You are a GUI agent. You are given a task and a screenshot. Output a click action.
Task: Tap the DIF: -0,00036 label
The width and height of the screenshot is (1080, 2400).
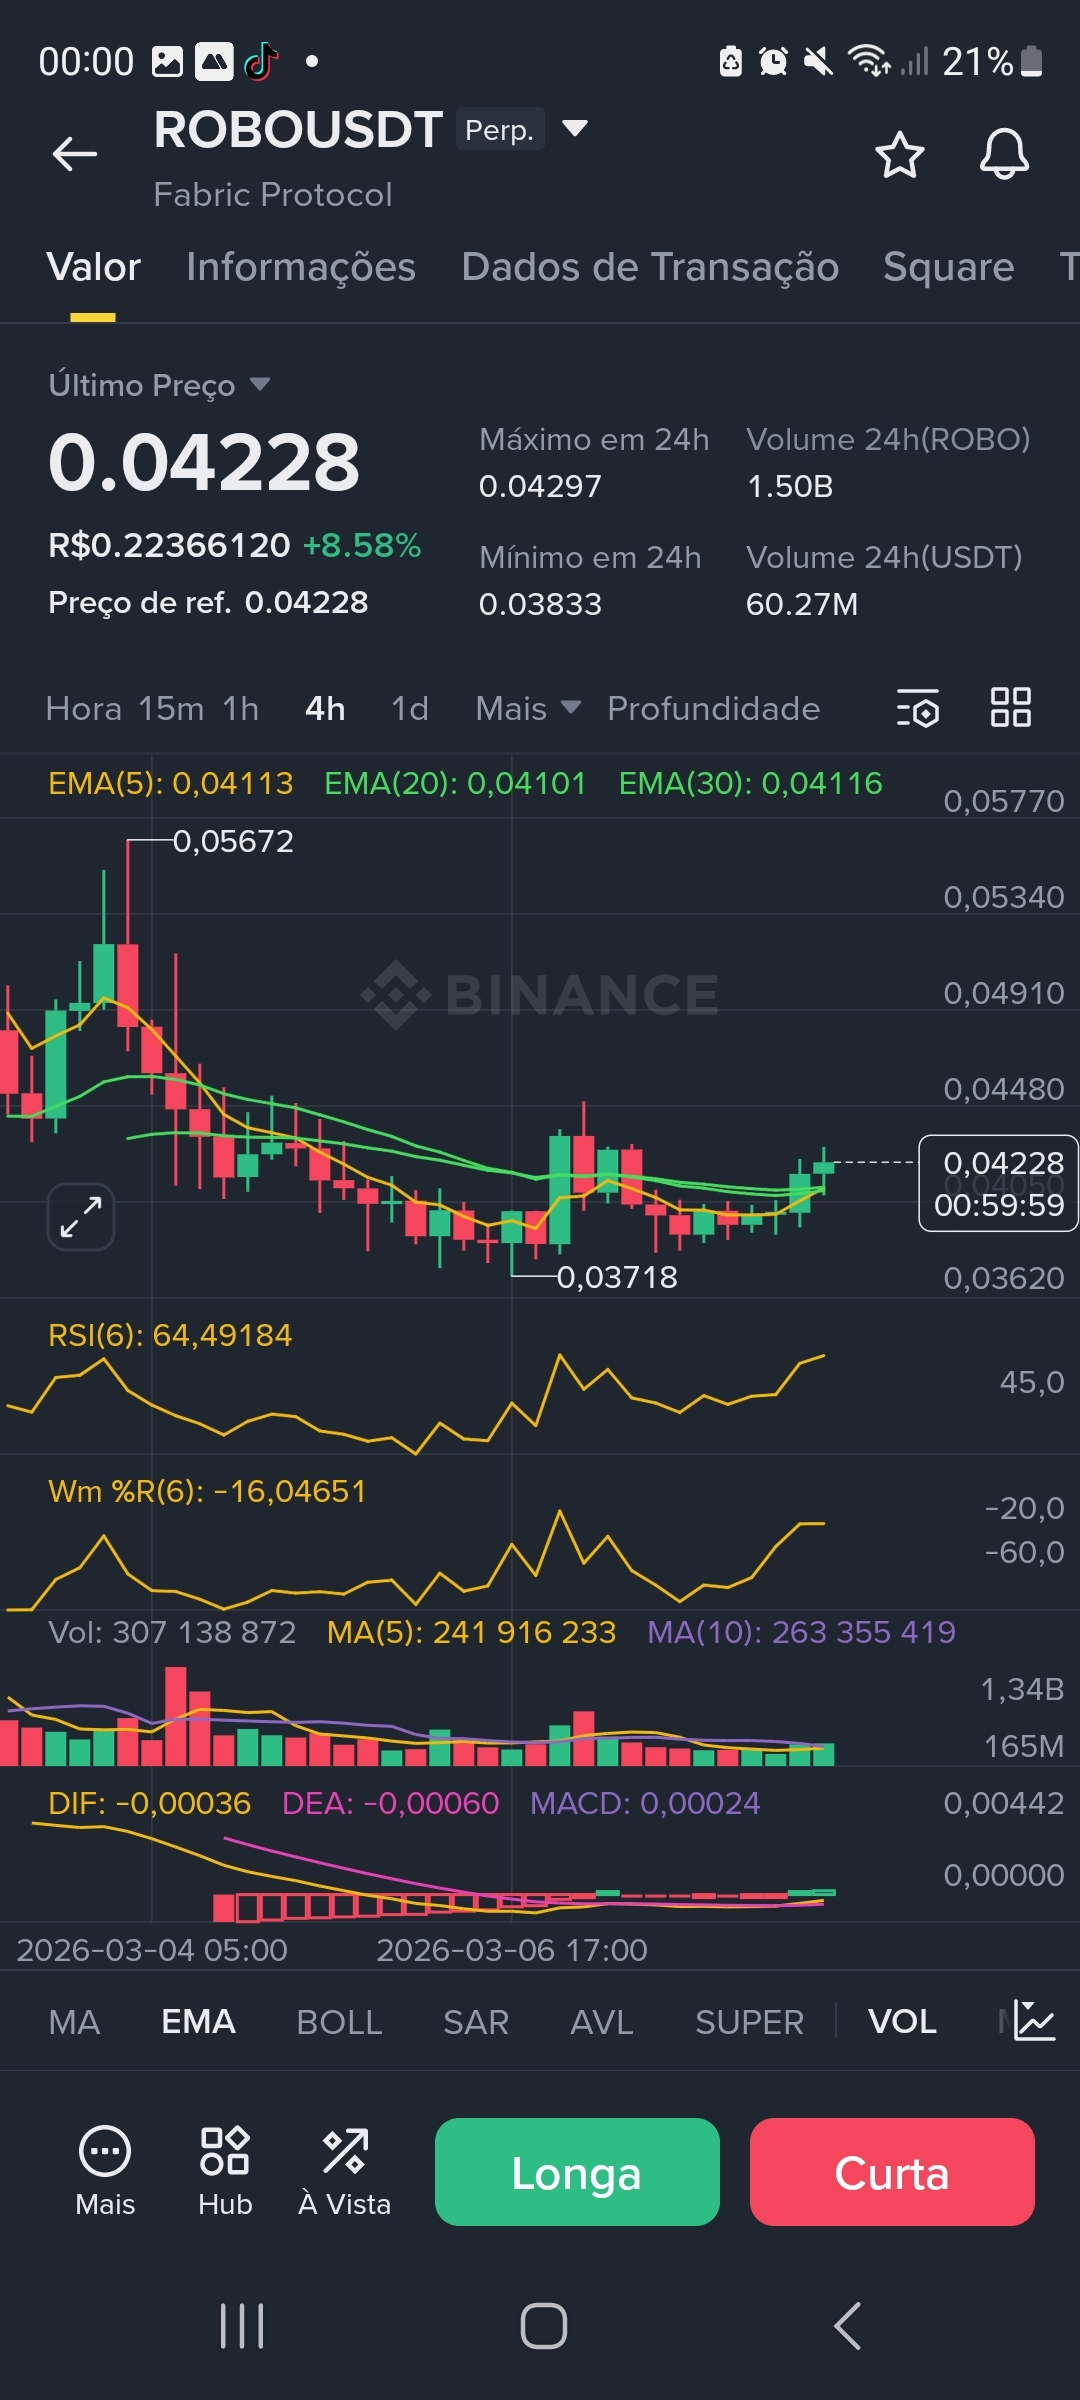149,1803
